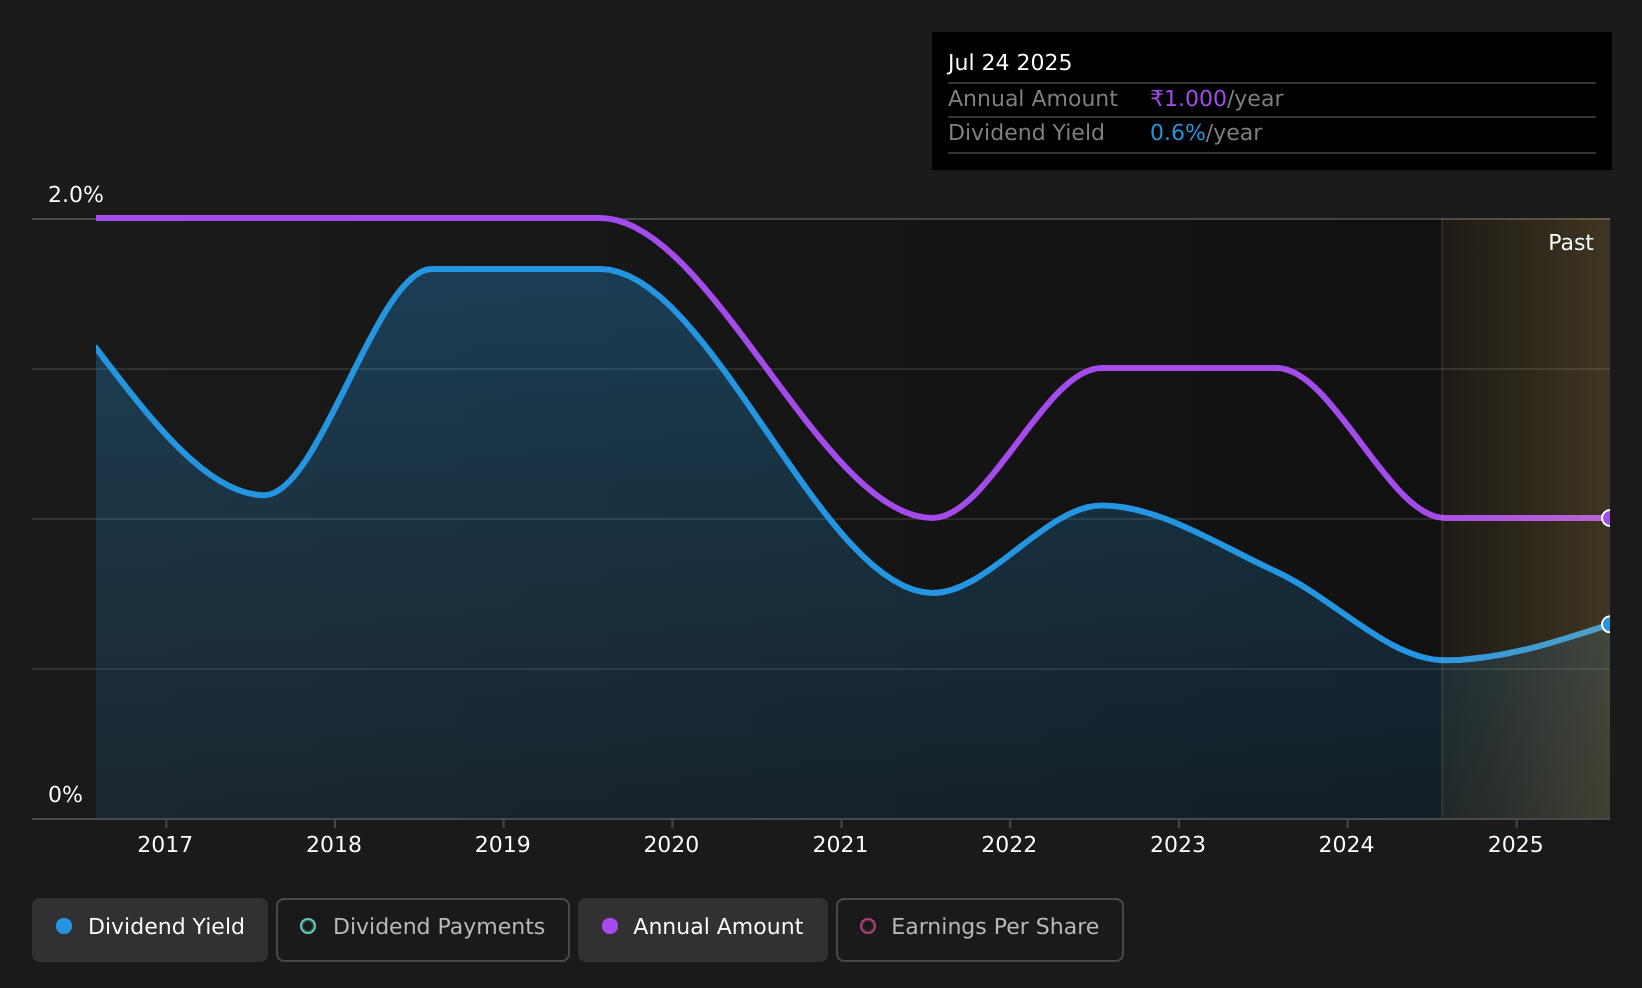Toggle the Dividend Yield legend button
This screenshot has width=1642, height=988.
tap(150, 929)
